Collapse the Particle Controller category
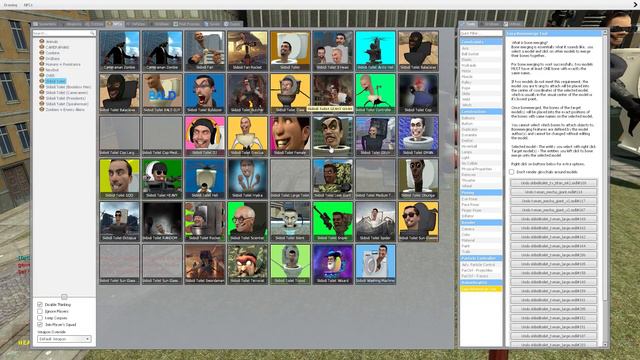The height and width of the screenshot is (360, 640). point(481,258)
